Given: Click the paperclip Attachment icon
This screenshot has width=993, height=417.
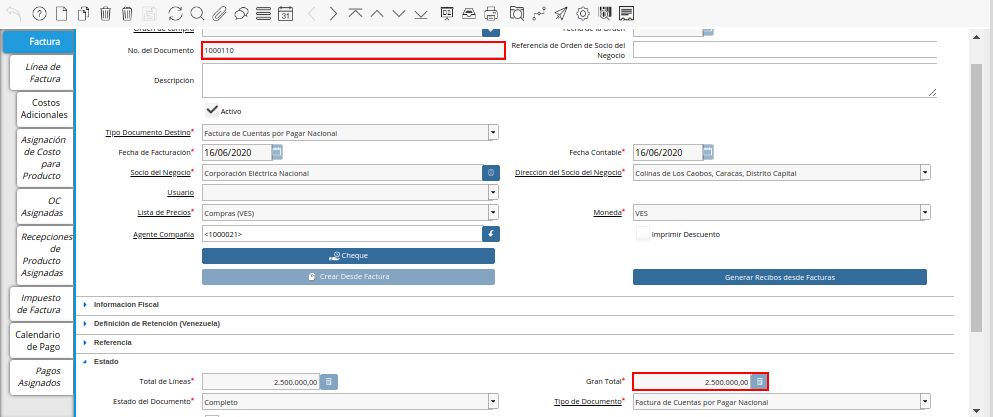Looking at the screenshot, I should [219, 13].
